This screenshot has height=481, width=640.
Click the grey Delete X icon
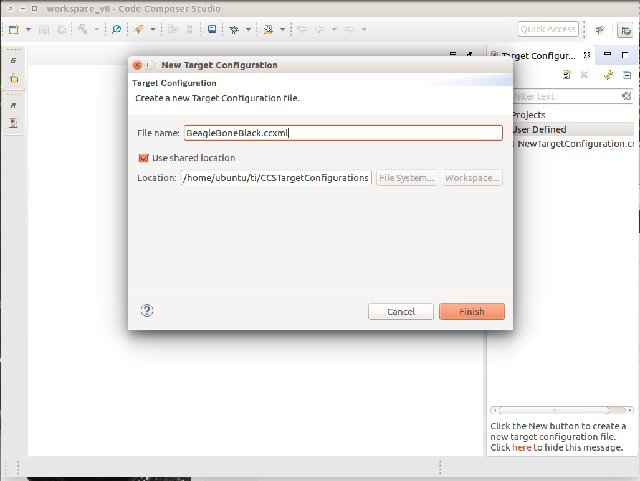[x=584, y=75]
